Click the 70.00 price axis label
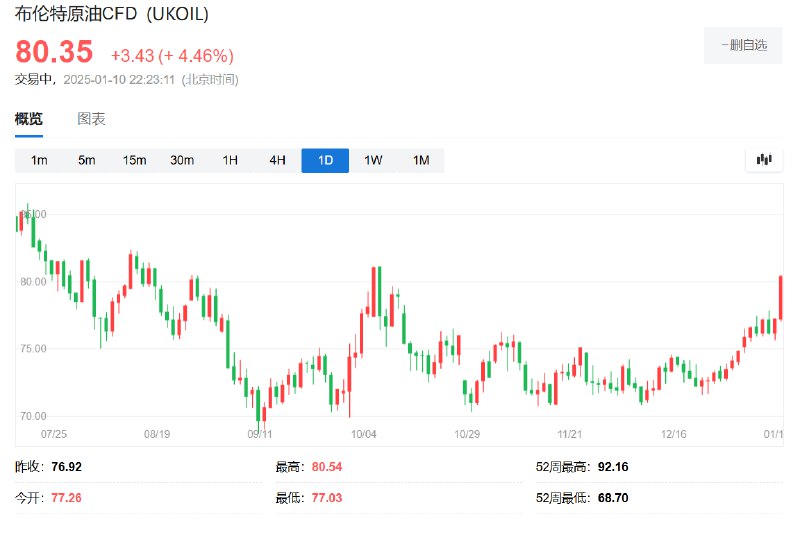Viewport: 800px width, 537px height. 33,416
